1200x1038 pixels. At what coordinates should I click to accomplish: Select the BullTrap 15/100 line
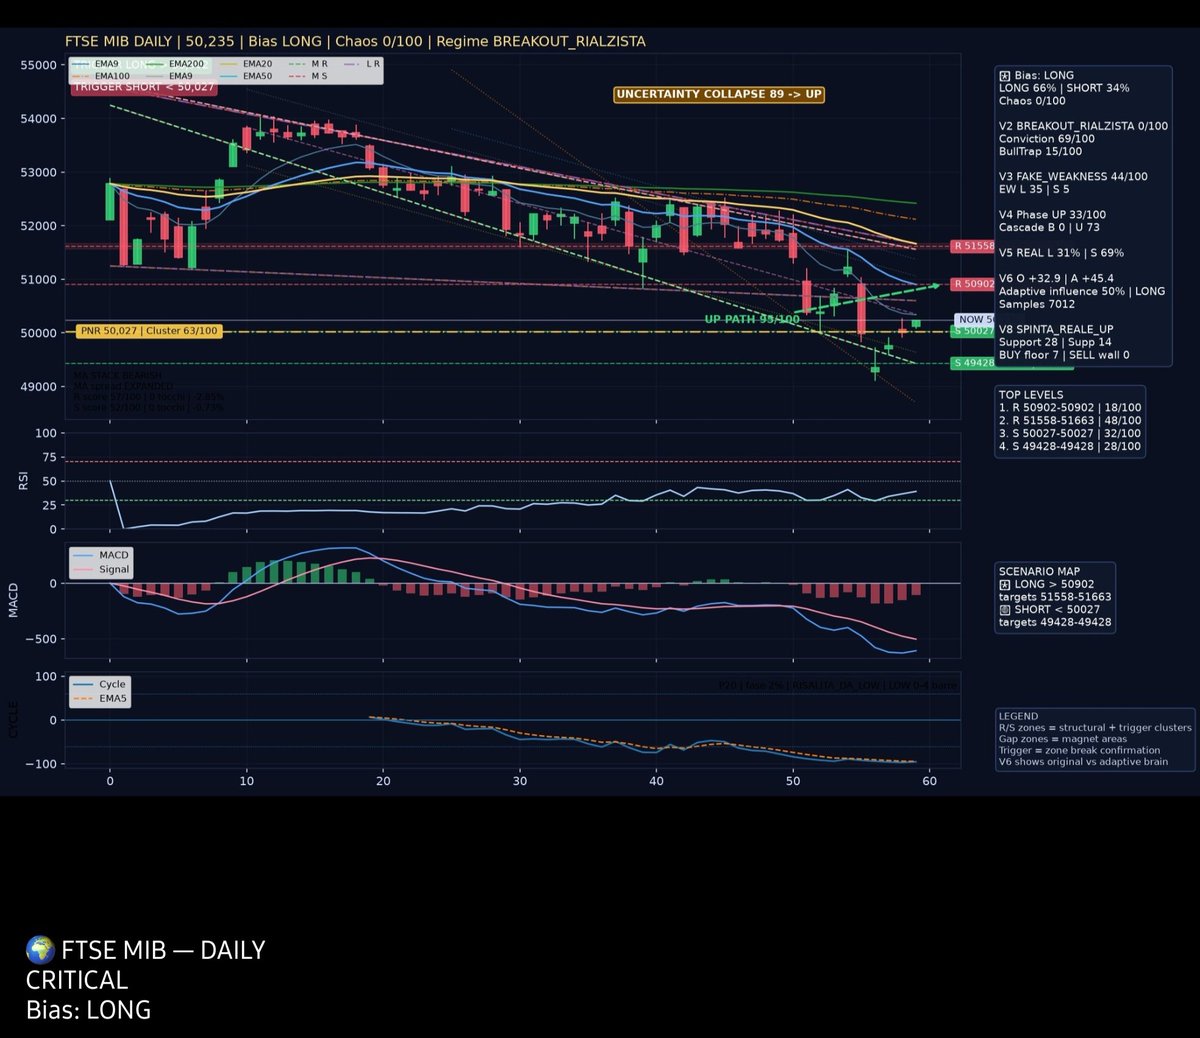tap(1040, 152)
